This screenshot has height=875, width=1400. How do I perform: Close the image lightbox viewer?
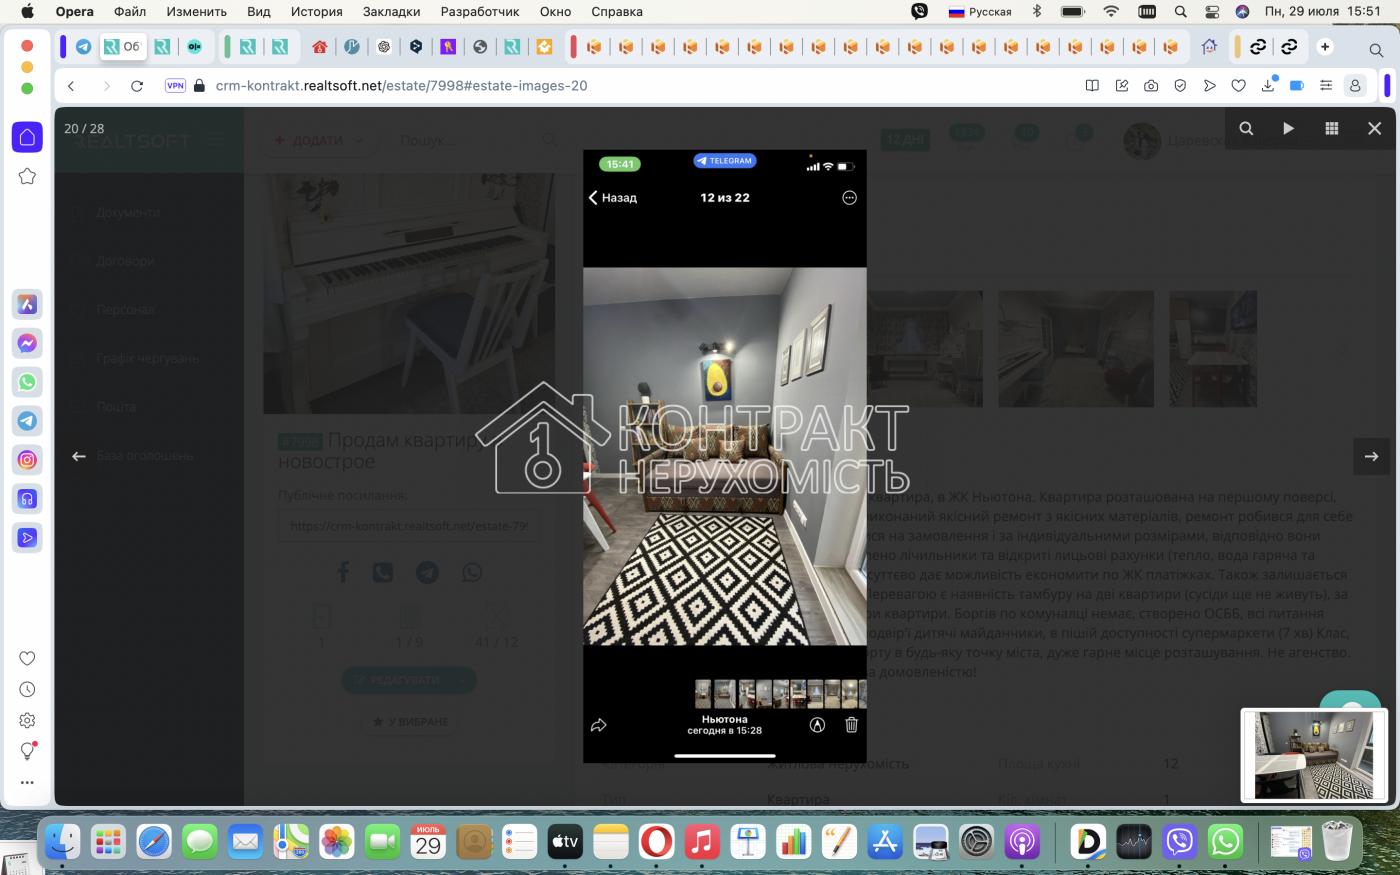1374,128
